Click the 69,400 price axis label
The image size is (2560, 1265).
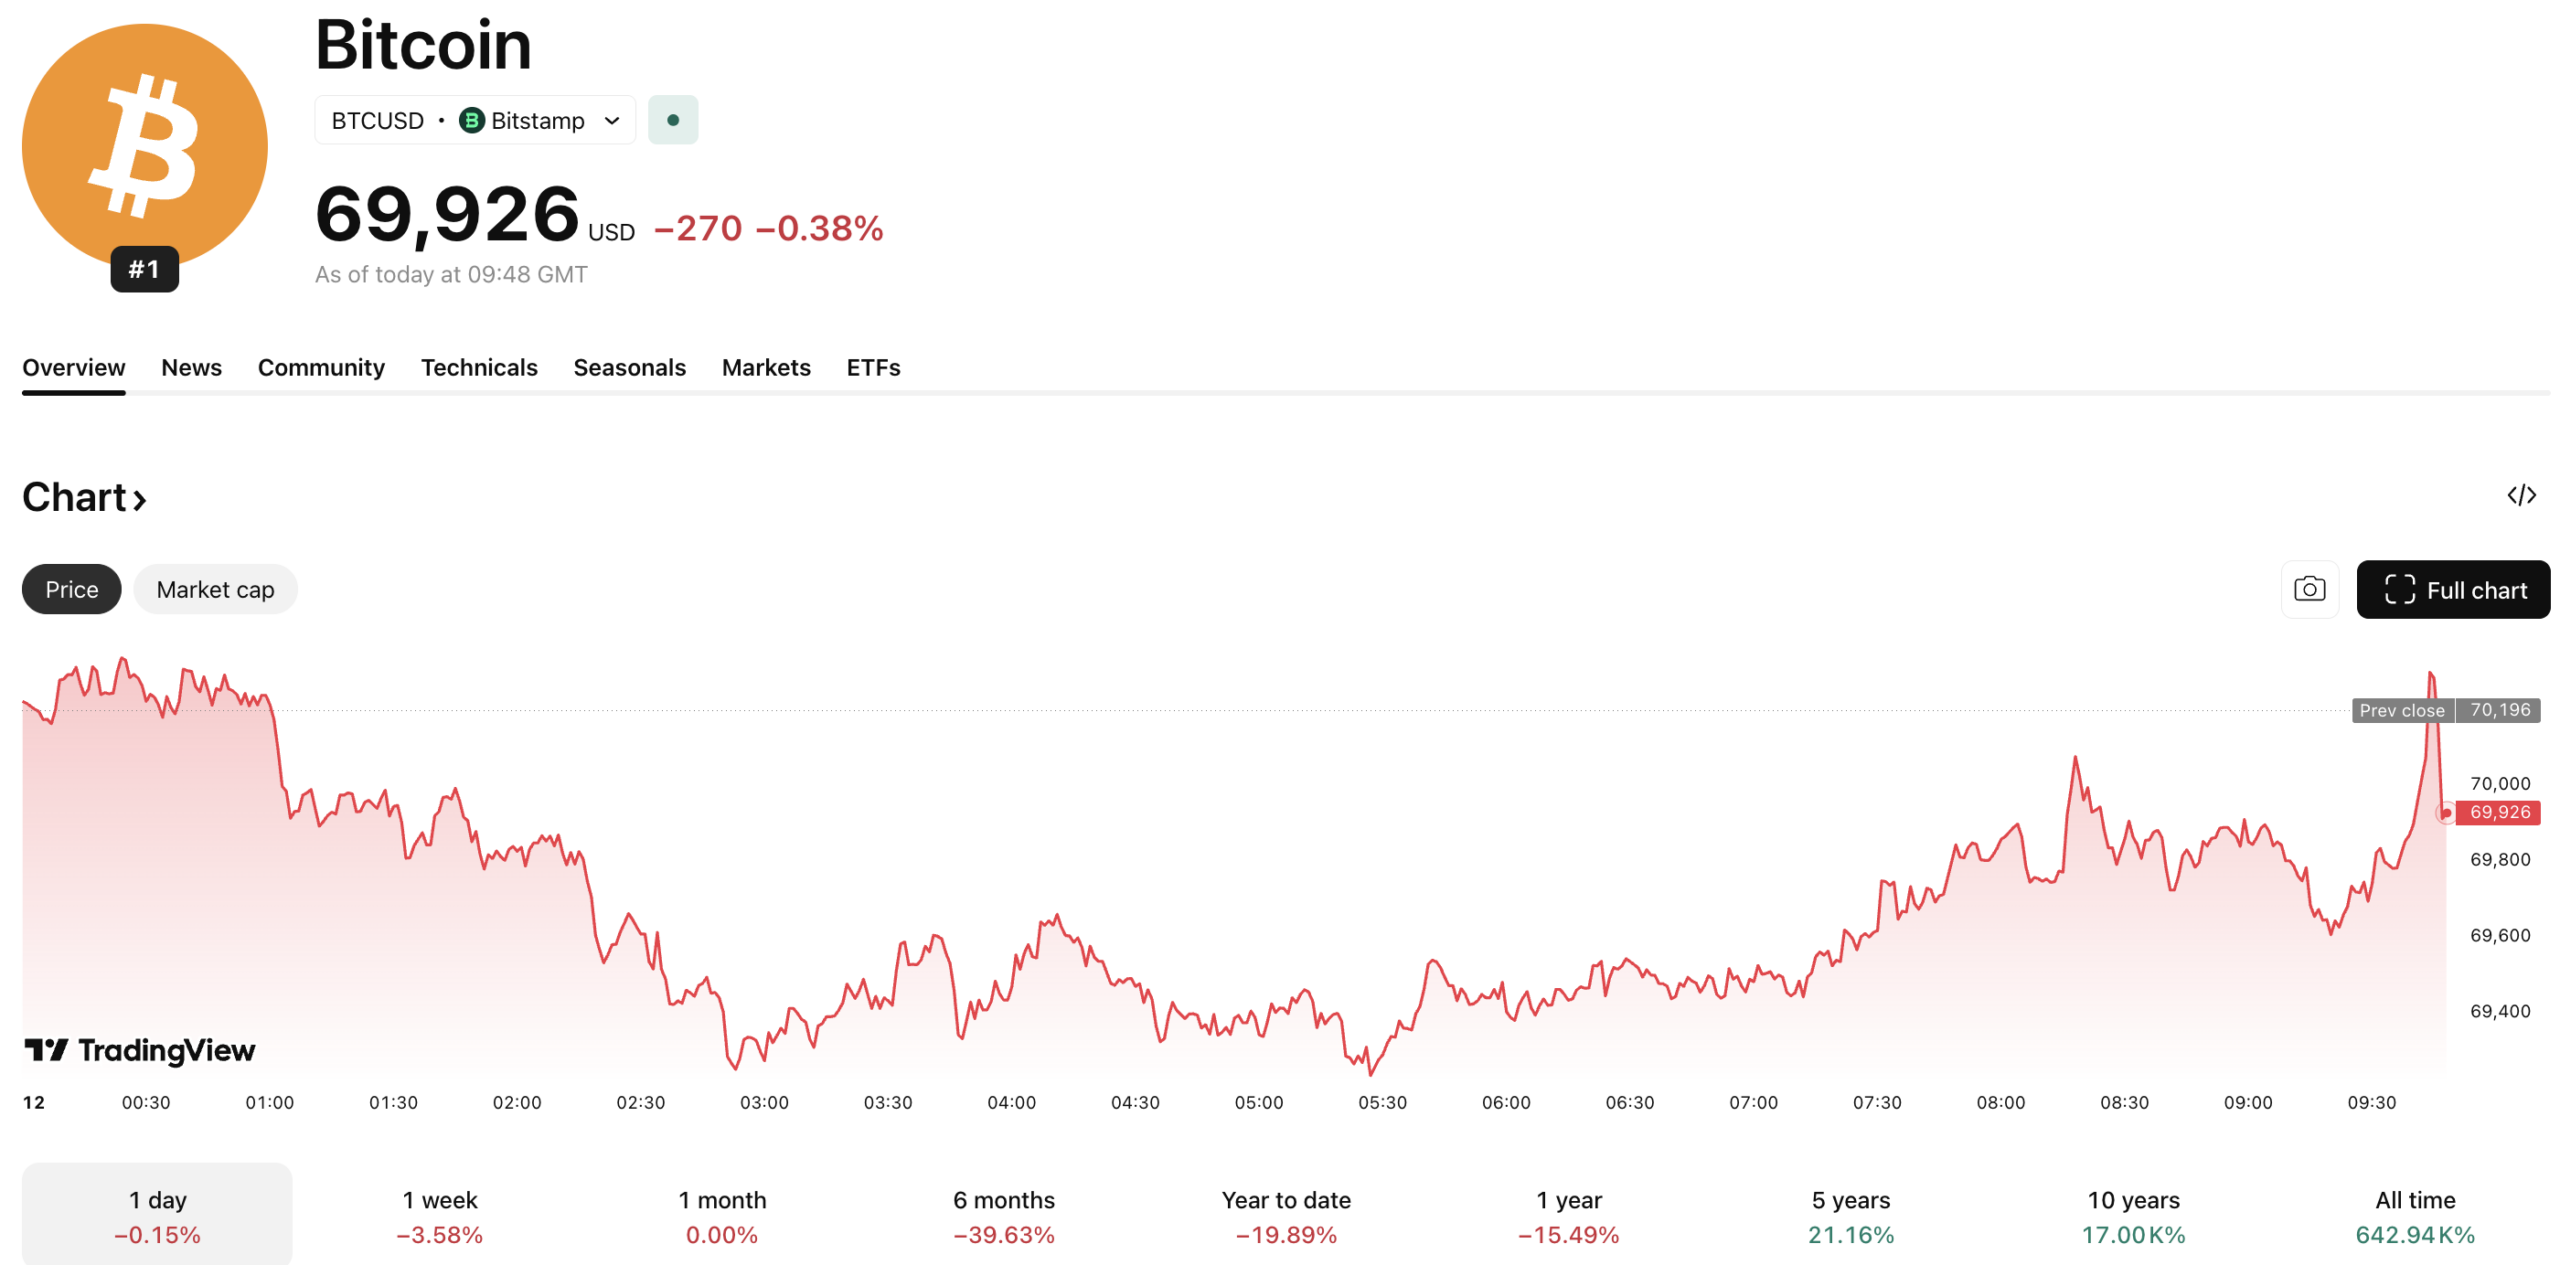click(2500, 1011)
